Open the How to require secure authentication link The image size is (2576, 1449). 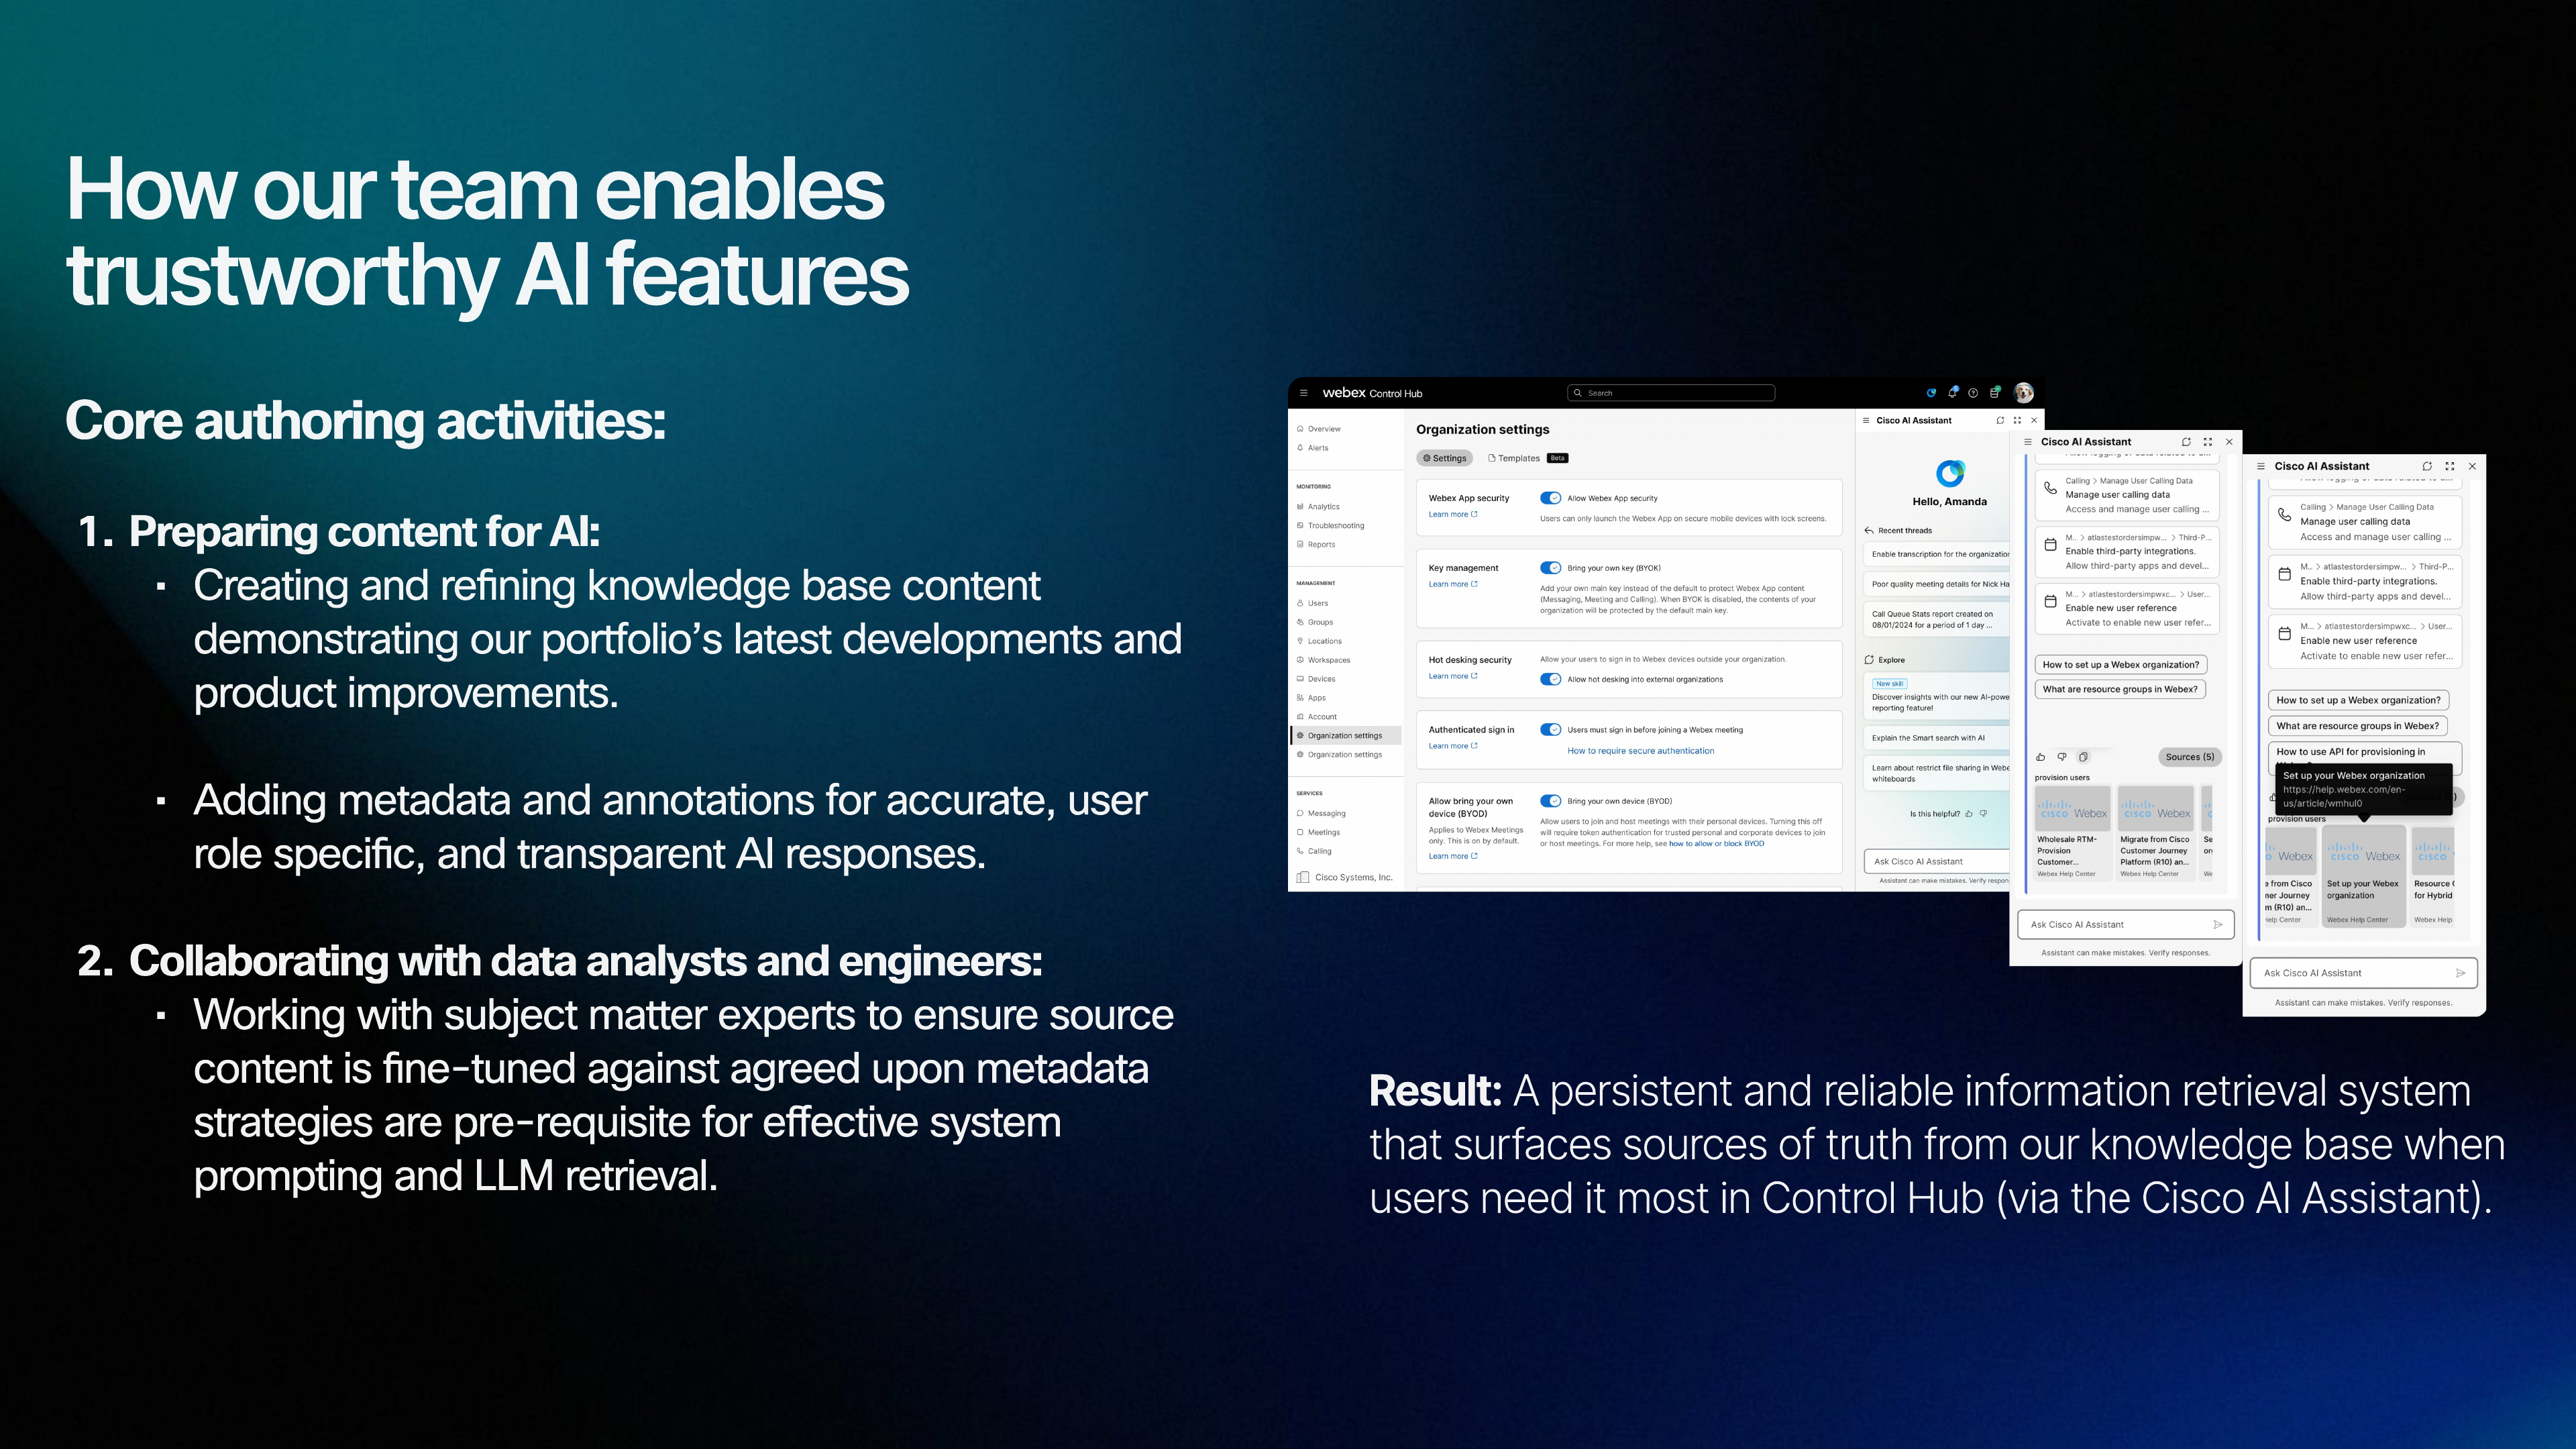point(1641,751)
